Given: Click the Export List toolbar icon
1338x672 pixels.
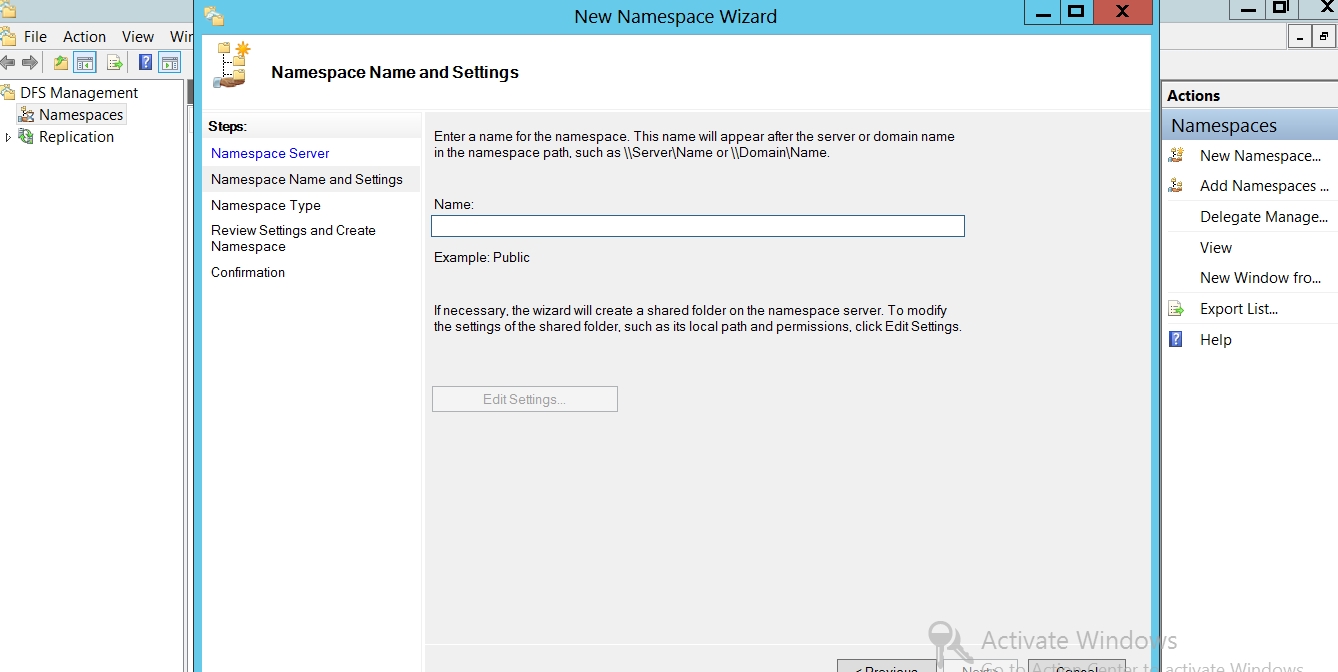Looking at the screenshot, I should pos(115,63).
